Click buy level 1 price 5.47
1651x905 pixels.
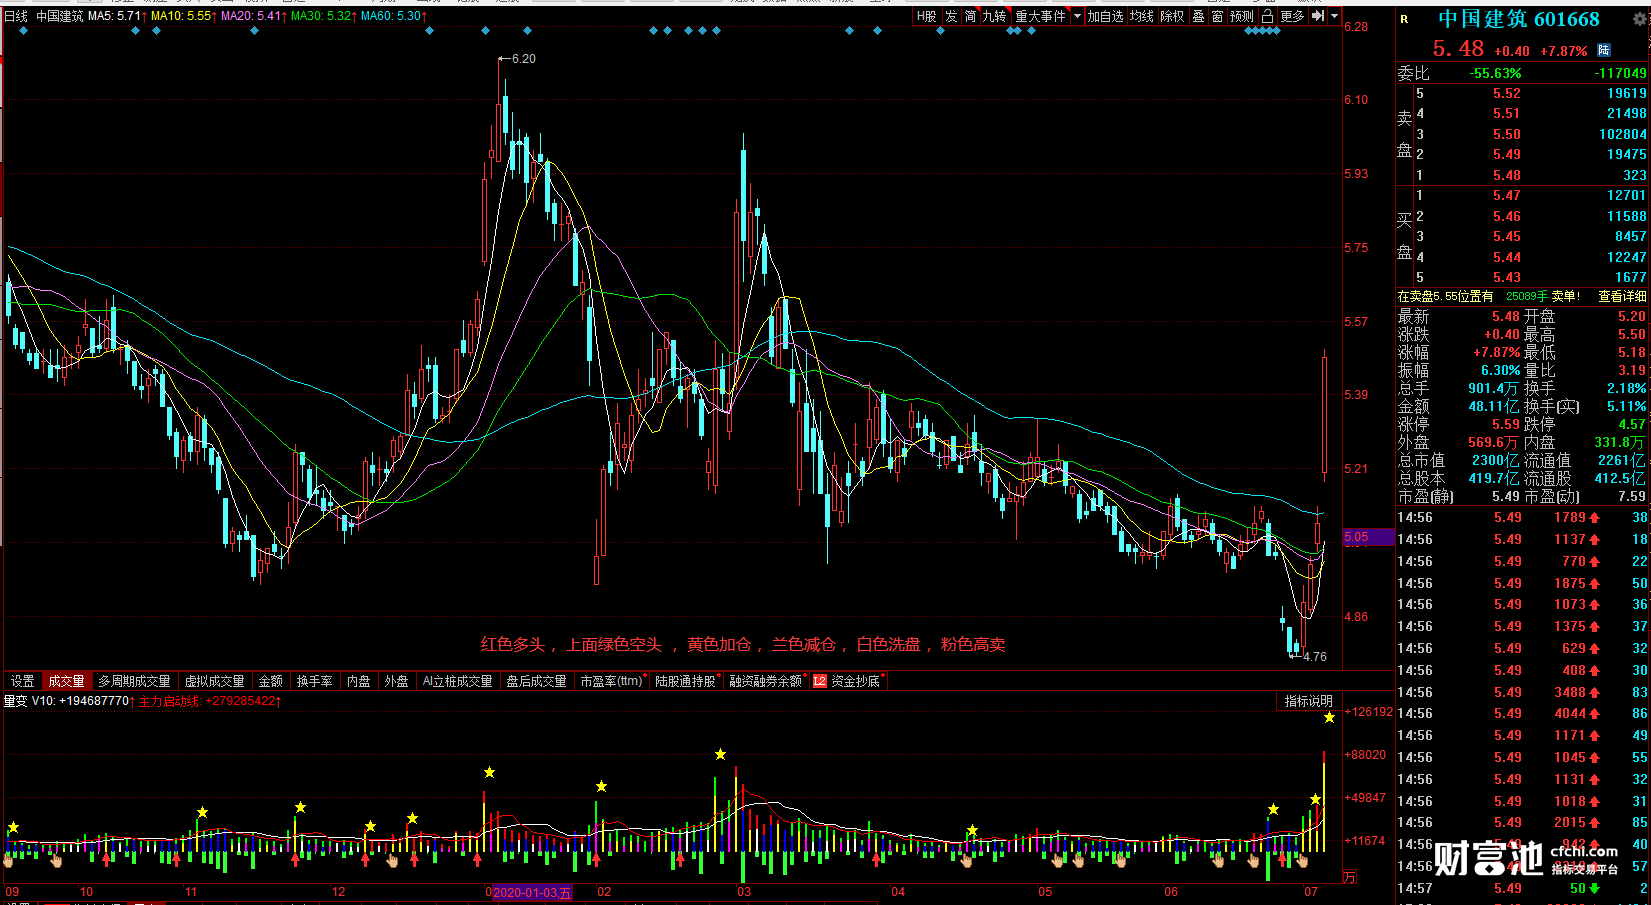tap(1506, 195)
